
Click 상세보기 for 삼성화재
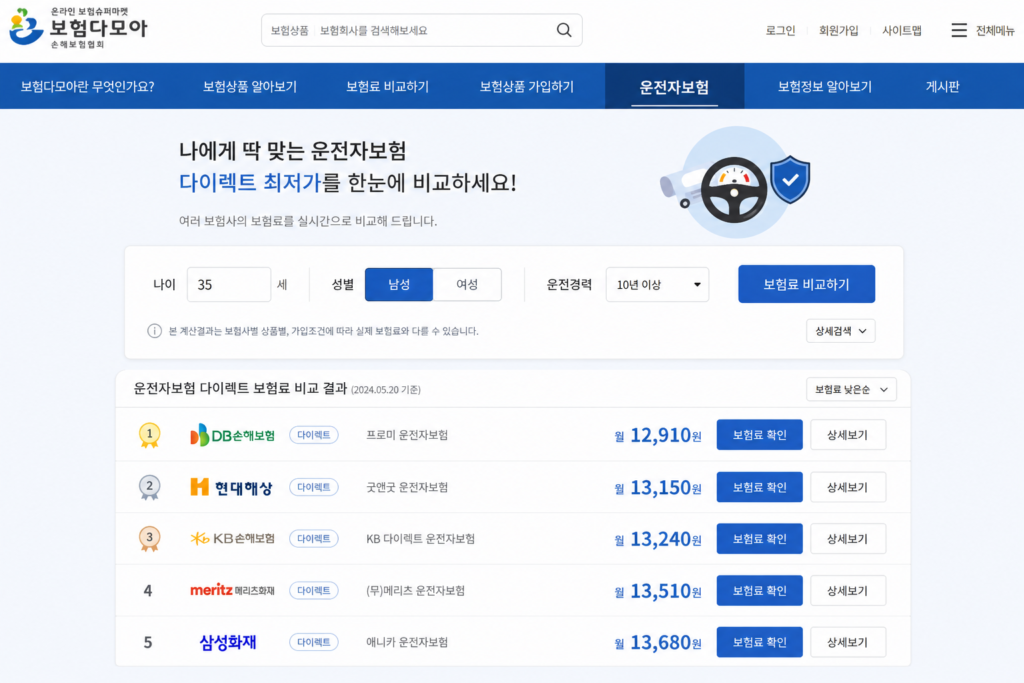click(848, 642)
